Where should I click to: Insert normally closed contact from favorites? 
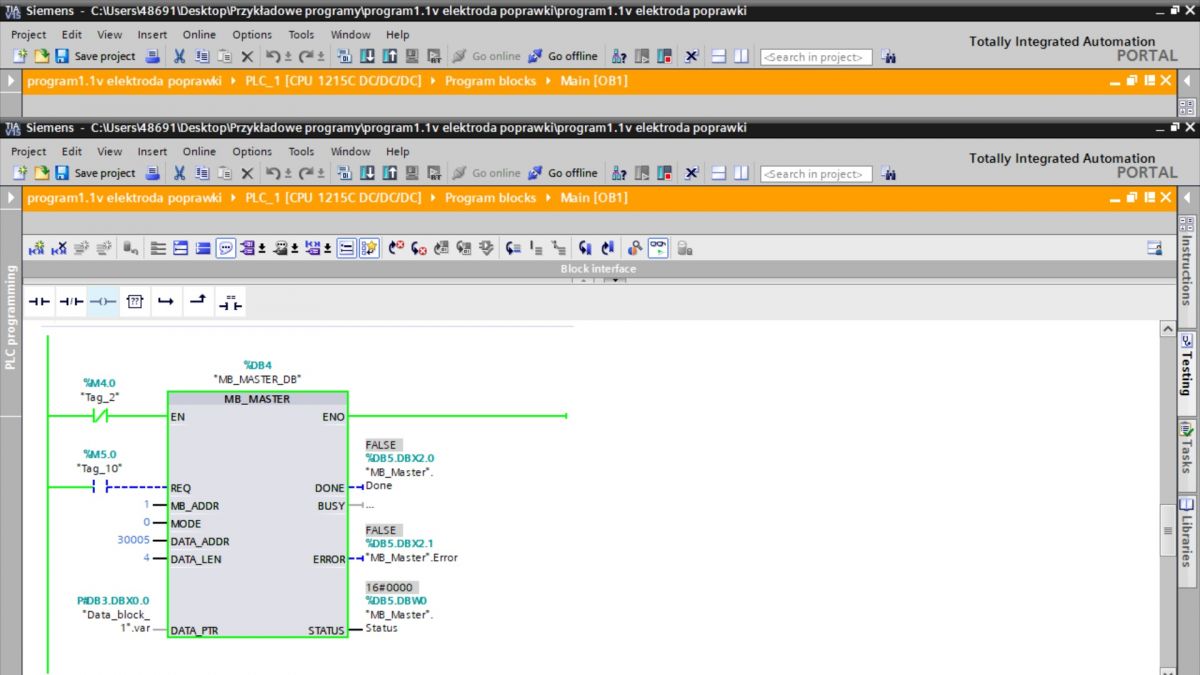coord(71,301)
